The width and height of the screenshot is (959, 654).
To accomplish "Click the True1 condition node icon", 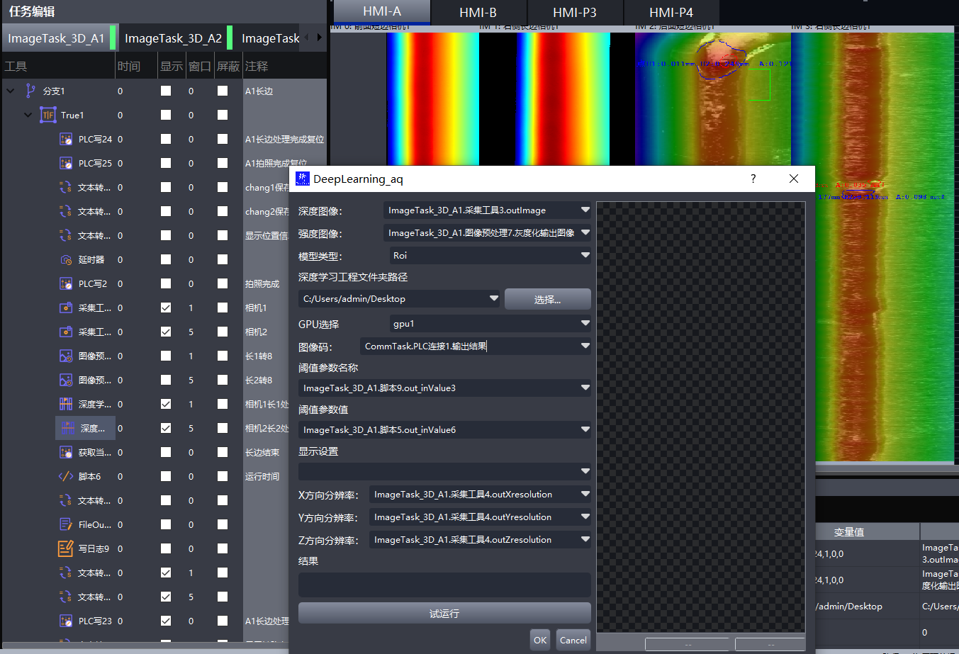I will [48, 115].
